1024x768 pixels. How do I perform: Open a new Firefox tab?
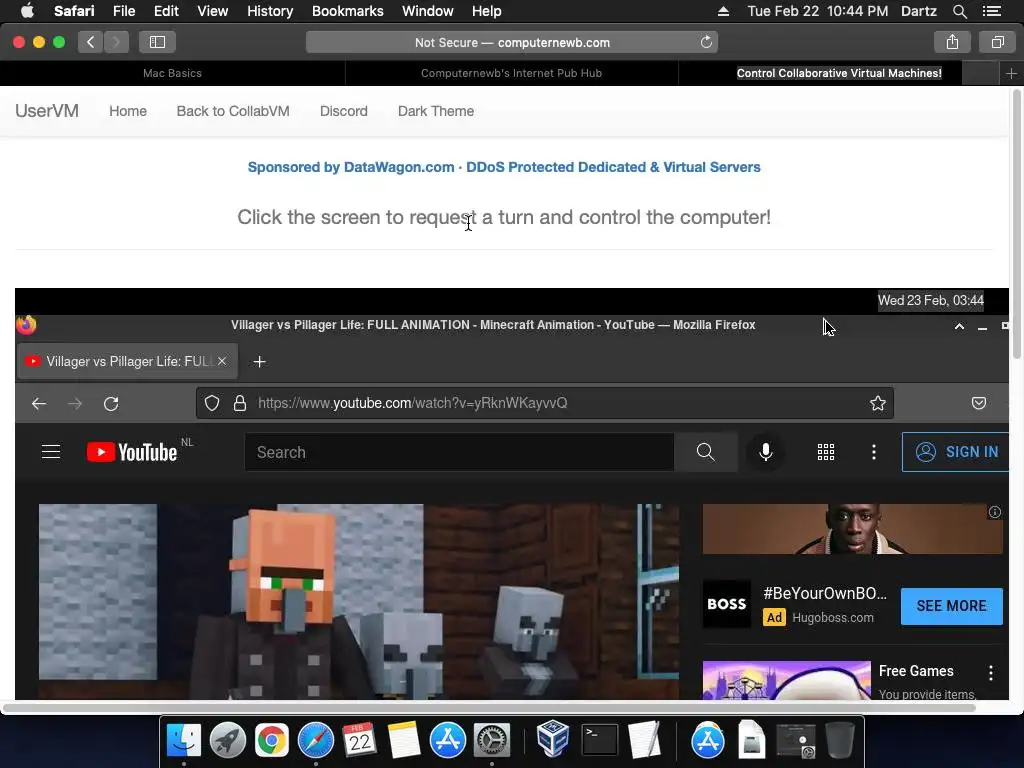(259, 362)
